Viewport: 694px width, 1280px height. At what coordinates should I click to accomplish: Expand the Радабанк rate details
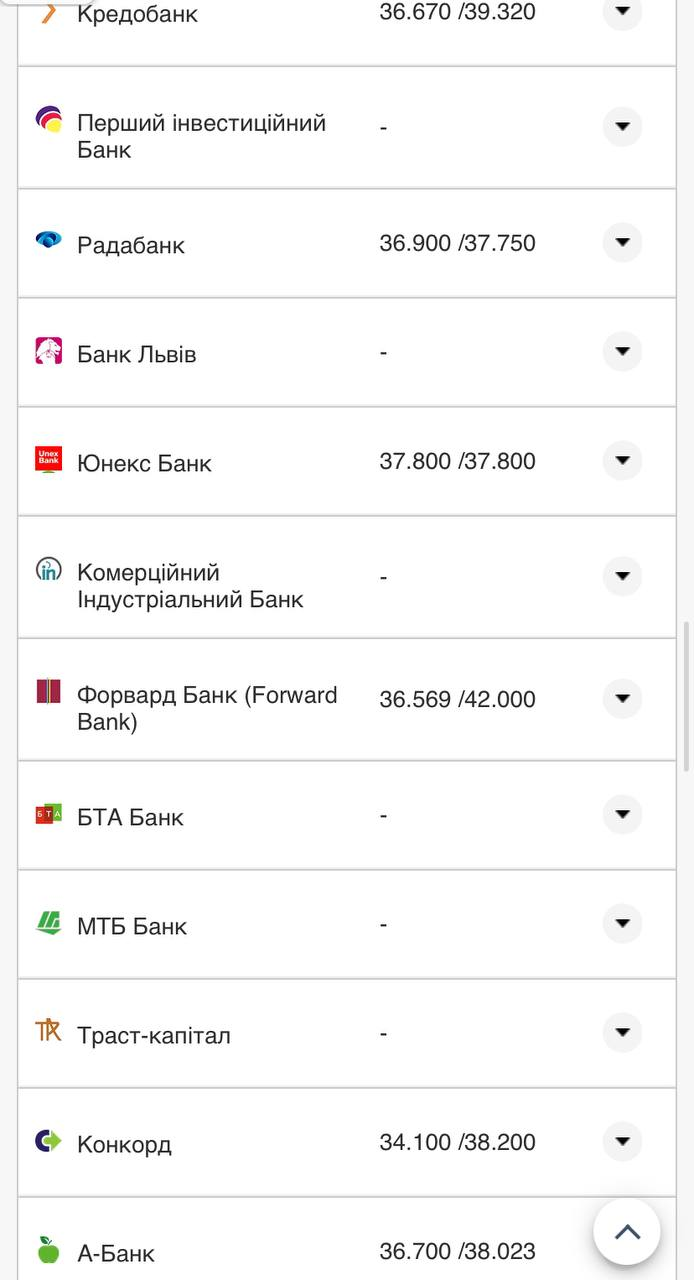[622, 242]
